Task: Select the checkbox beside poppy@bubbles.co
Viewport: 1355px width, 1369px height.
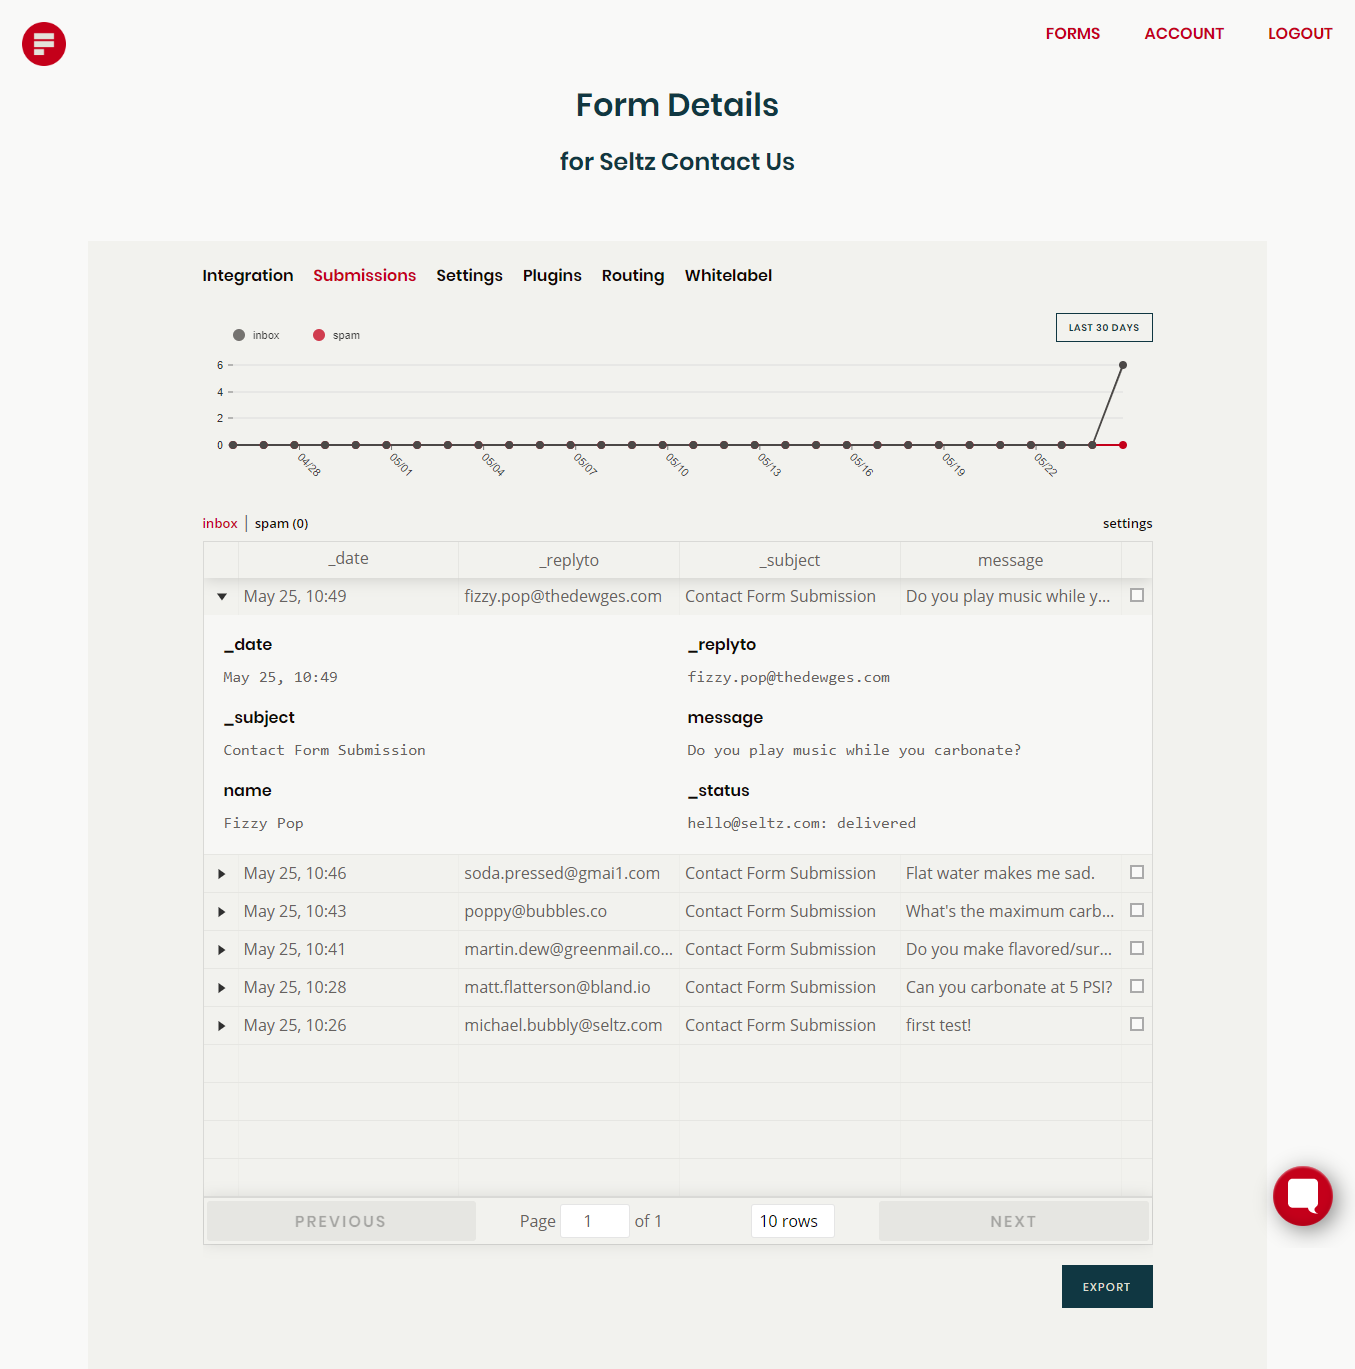Action: point(1136,910)
